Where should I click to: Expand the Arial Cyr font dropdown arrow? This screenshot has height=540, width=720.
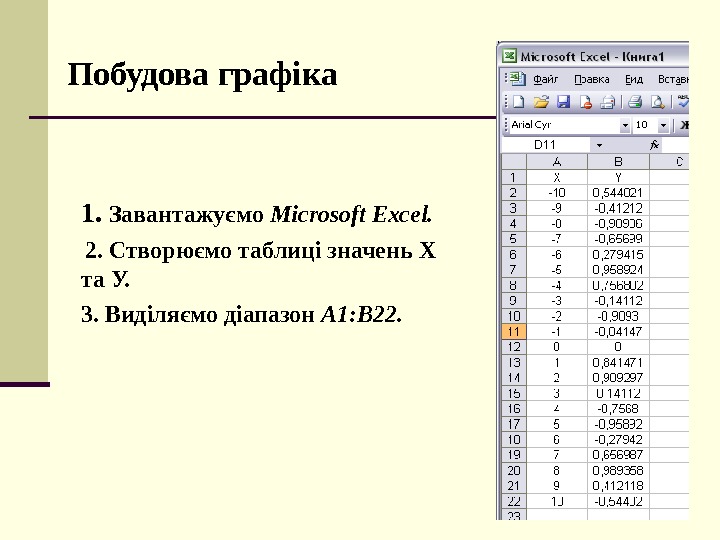coord(624,125)
